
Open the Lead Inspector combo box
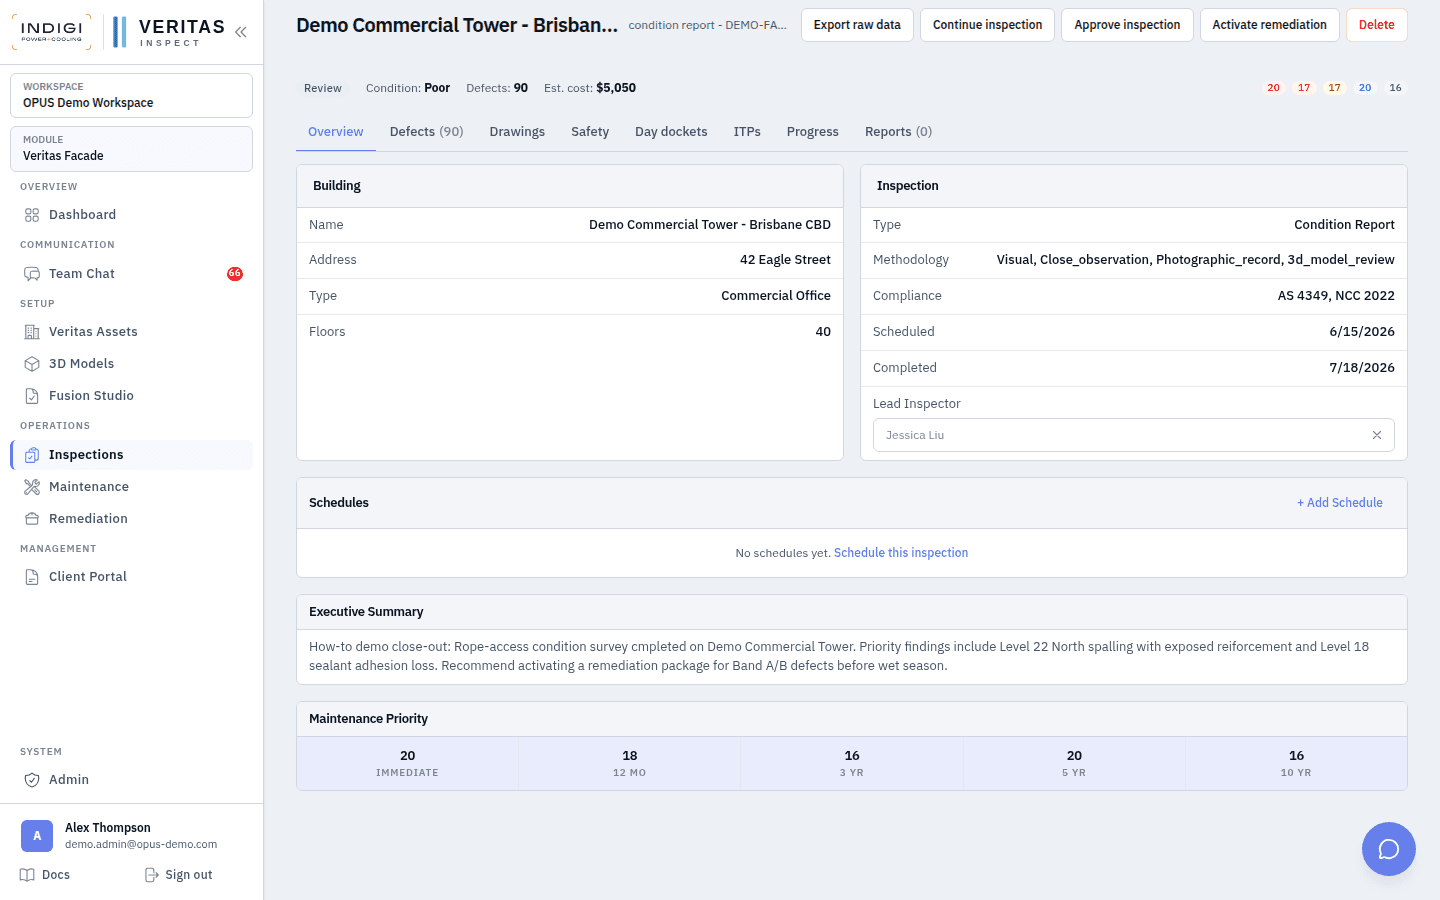pyautogui.click(x=1134, y=435)
